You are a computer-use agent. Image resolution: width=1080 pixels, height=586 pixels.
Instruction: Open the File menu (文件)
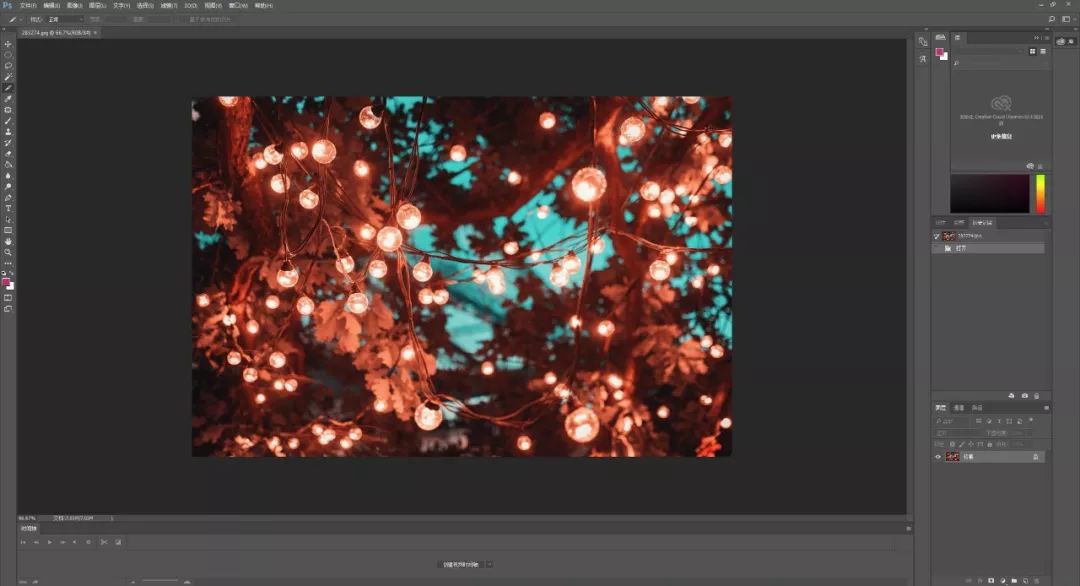coord(27,6)
